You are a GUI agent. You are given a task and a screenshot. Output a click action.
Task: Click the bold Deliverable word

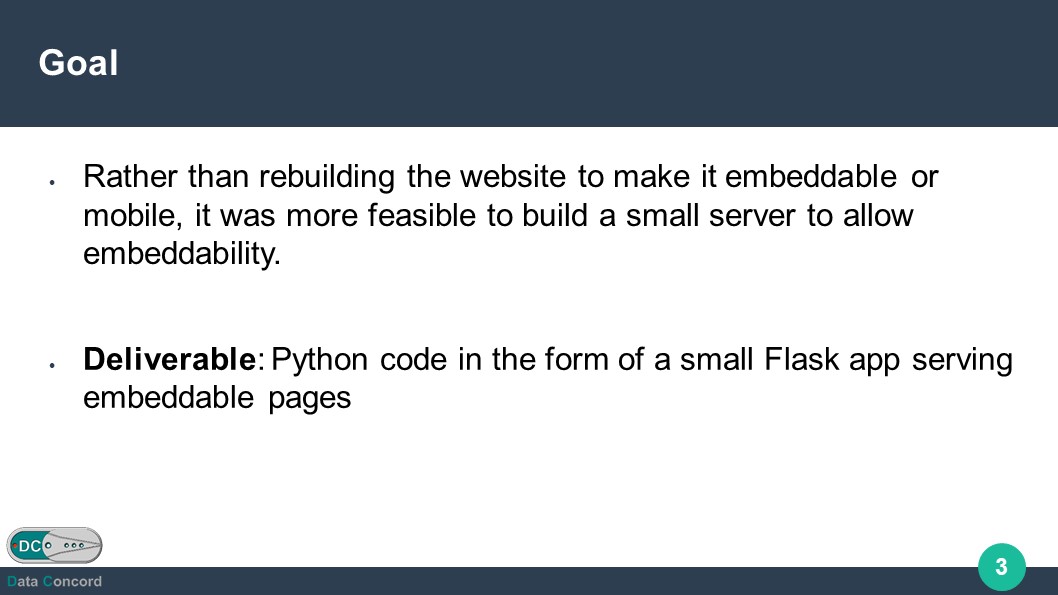(x=169, y=359)
